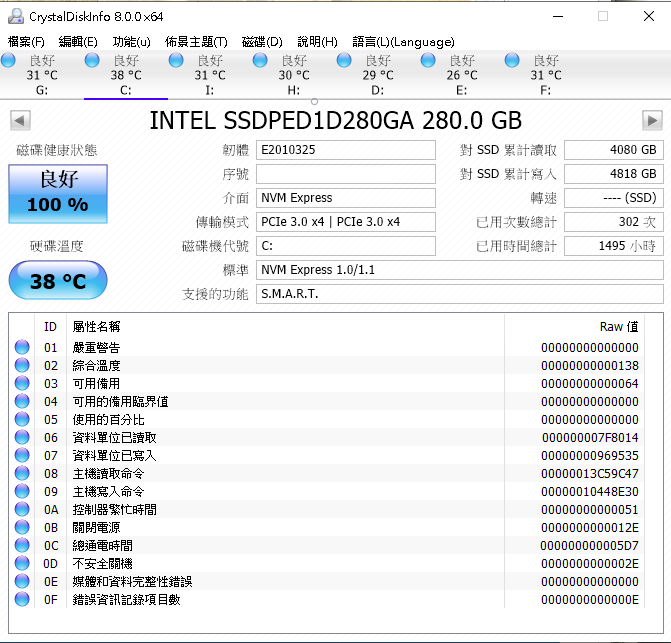Image resolution: width=671 pixels, height=643 pixels.
Task: Open the 檔案(F) menu
Action: point(26,42)
